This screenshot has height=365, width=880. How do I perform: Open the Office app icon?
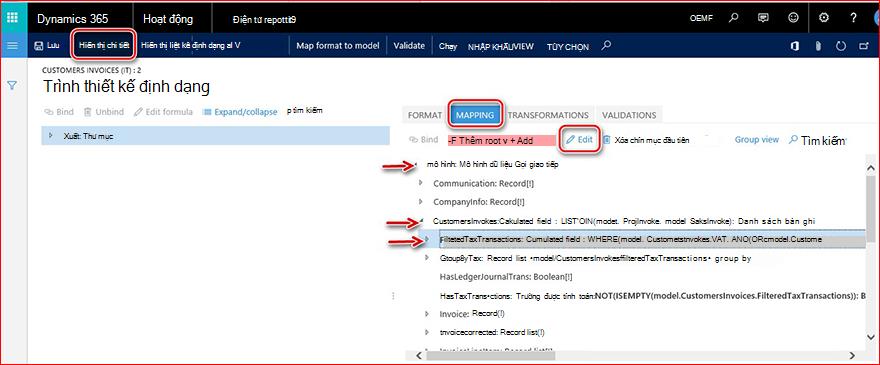(795, 46)
